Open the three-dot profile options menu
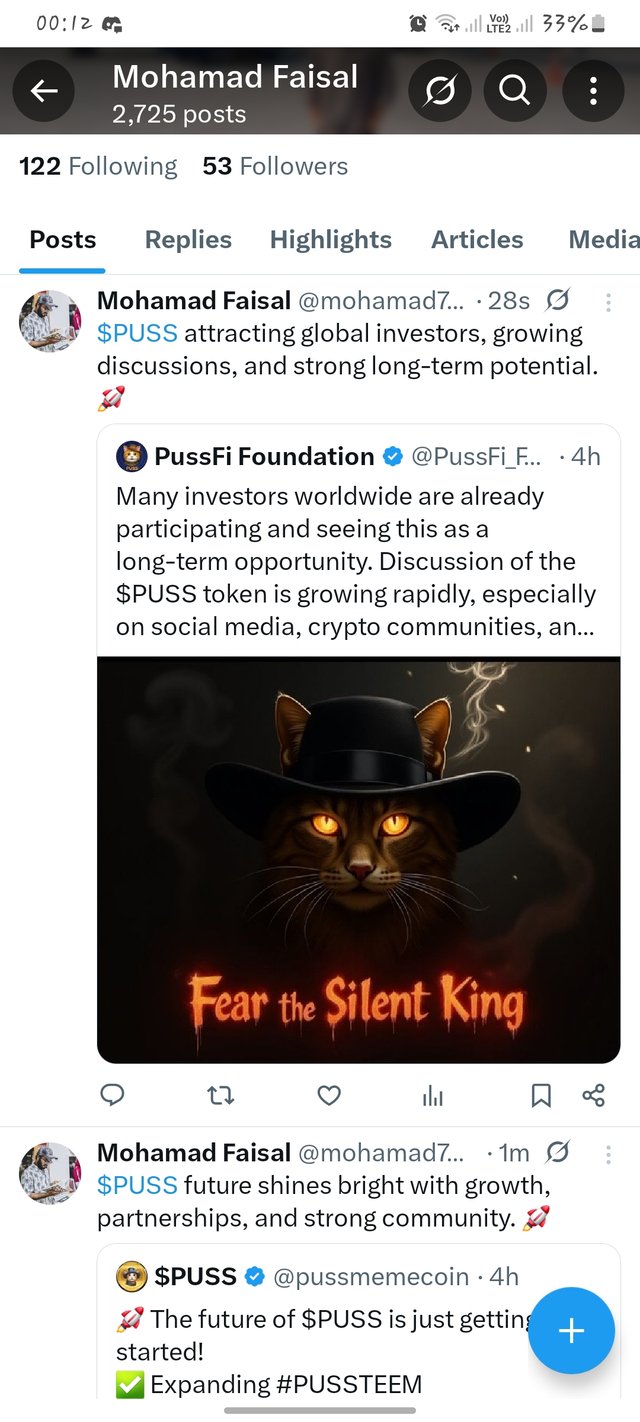 click(593, 92)
